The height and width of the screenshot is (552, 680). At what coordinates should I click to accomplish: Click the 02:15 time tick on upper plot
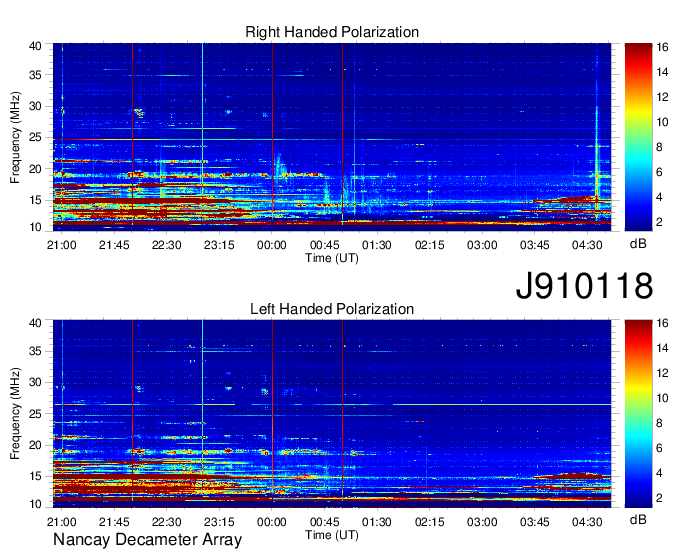tap(429, 245)
